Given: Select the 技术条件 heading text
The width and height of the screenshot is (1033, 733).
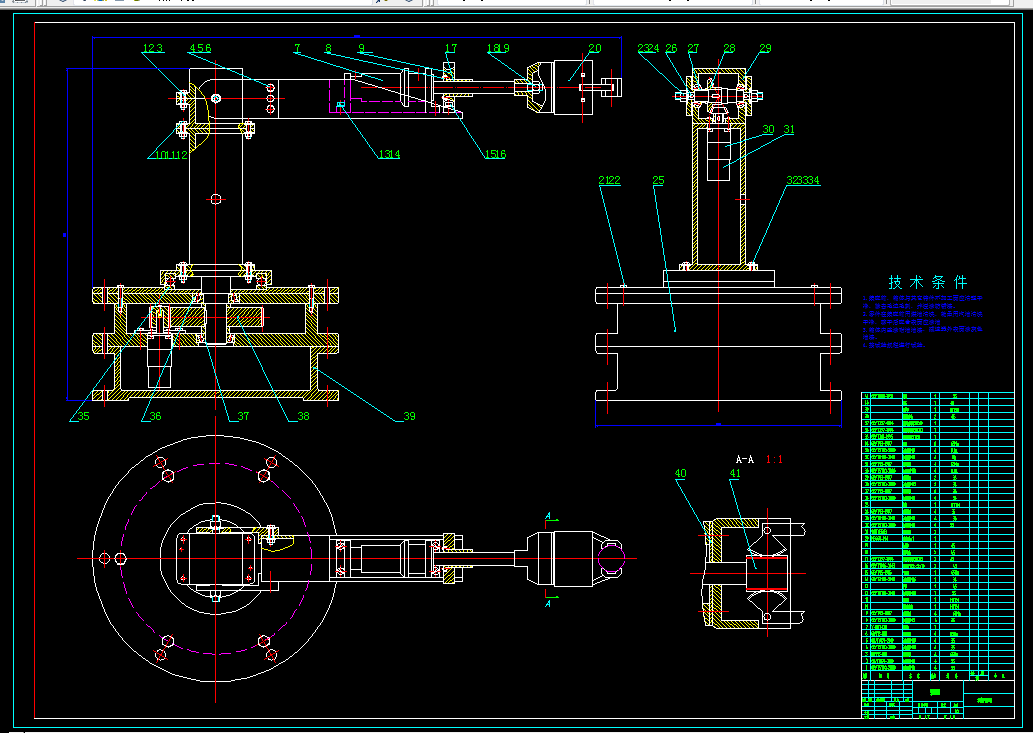Looking at the screenshot, I should (x=928, y=283).
